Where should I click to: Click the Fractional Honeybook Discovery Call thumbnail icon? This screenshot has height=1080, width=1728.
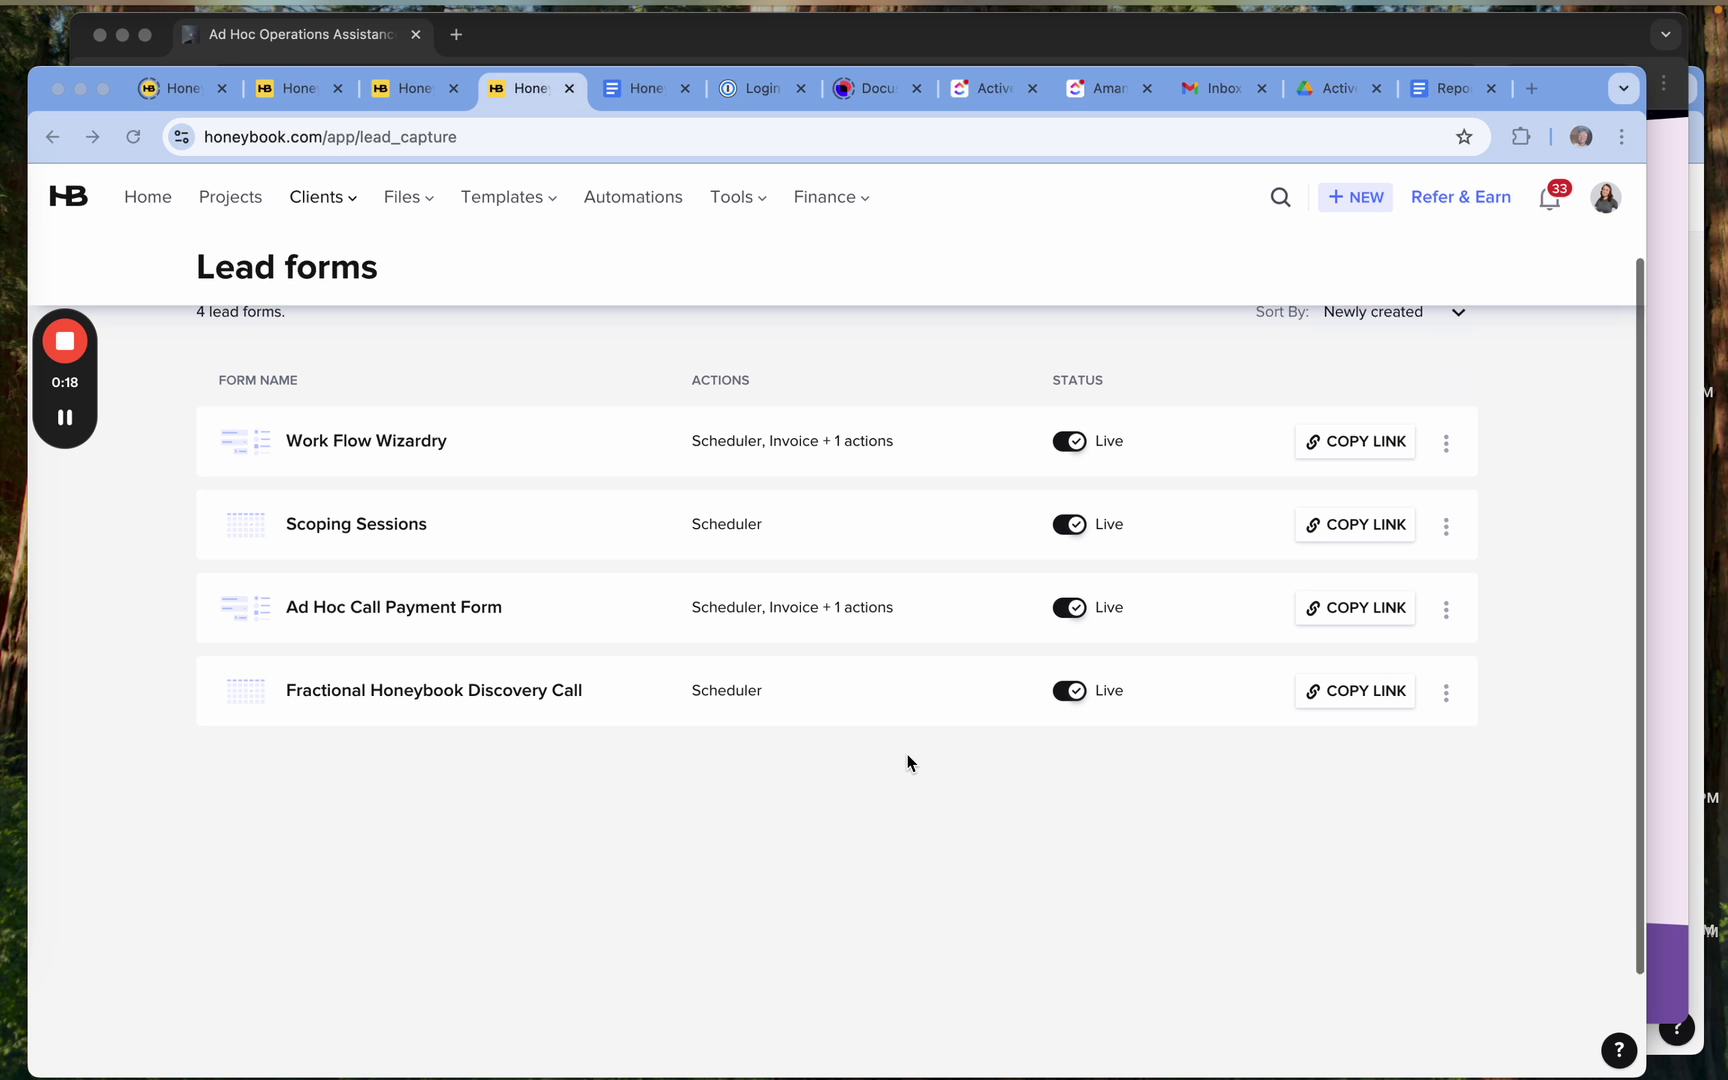245,690
